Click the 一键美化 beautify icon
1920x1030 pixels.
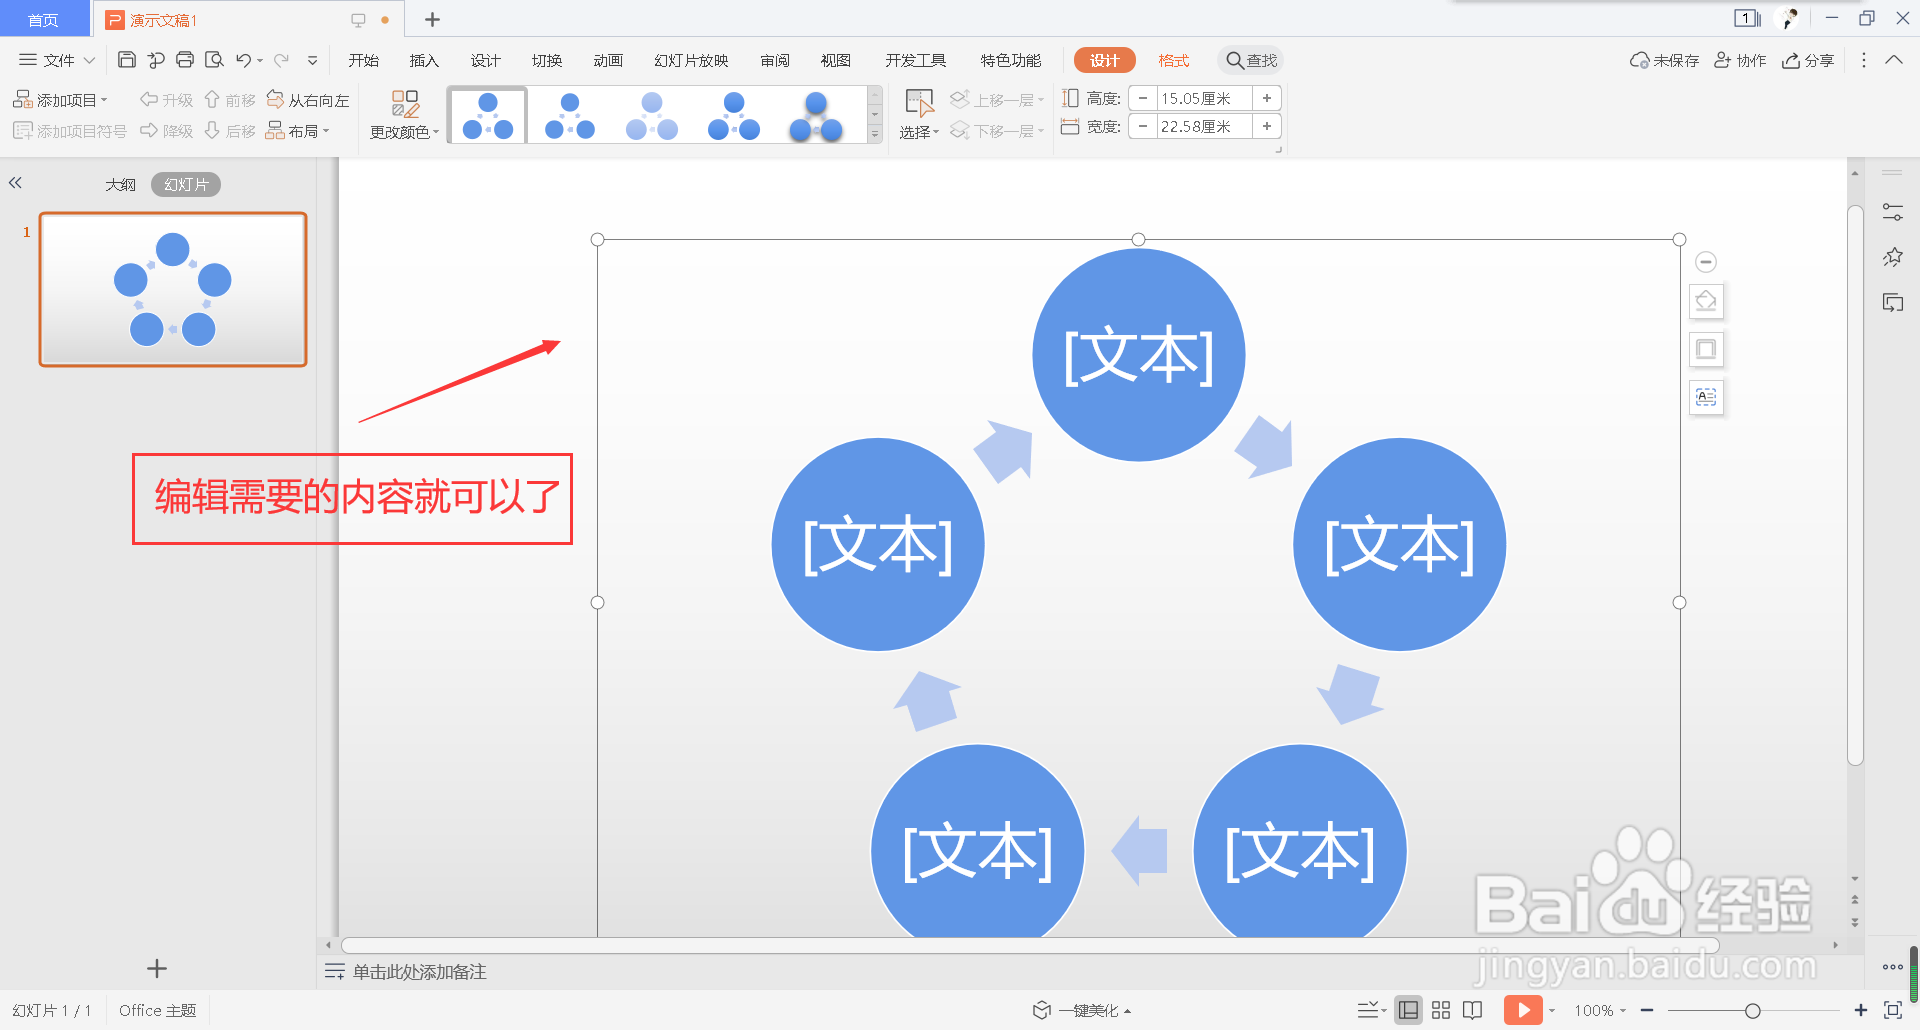coord(1042,1010)
